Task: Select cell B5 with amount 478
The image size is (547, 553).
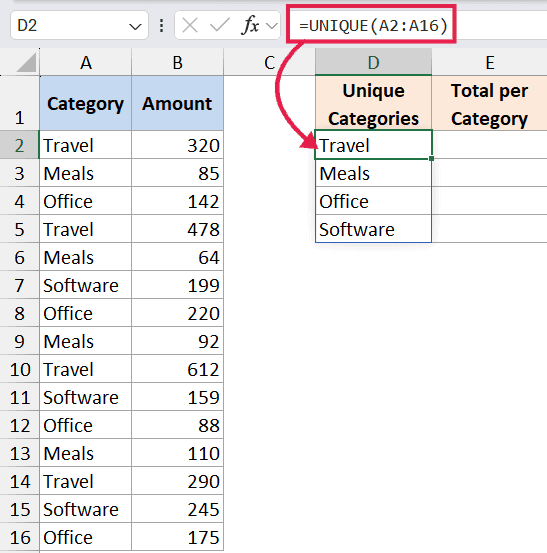Action: click(x=177, y=229)
